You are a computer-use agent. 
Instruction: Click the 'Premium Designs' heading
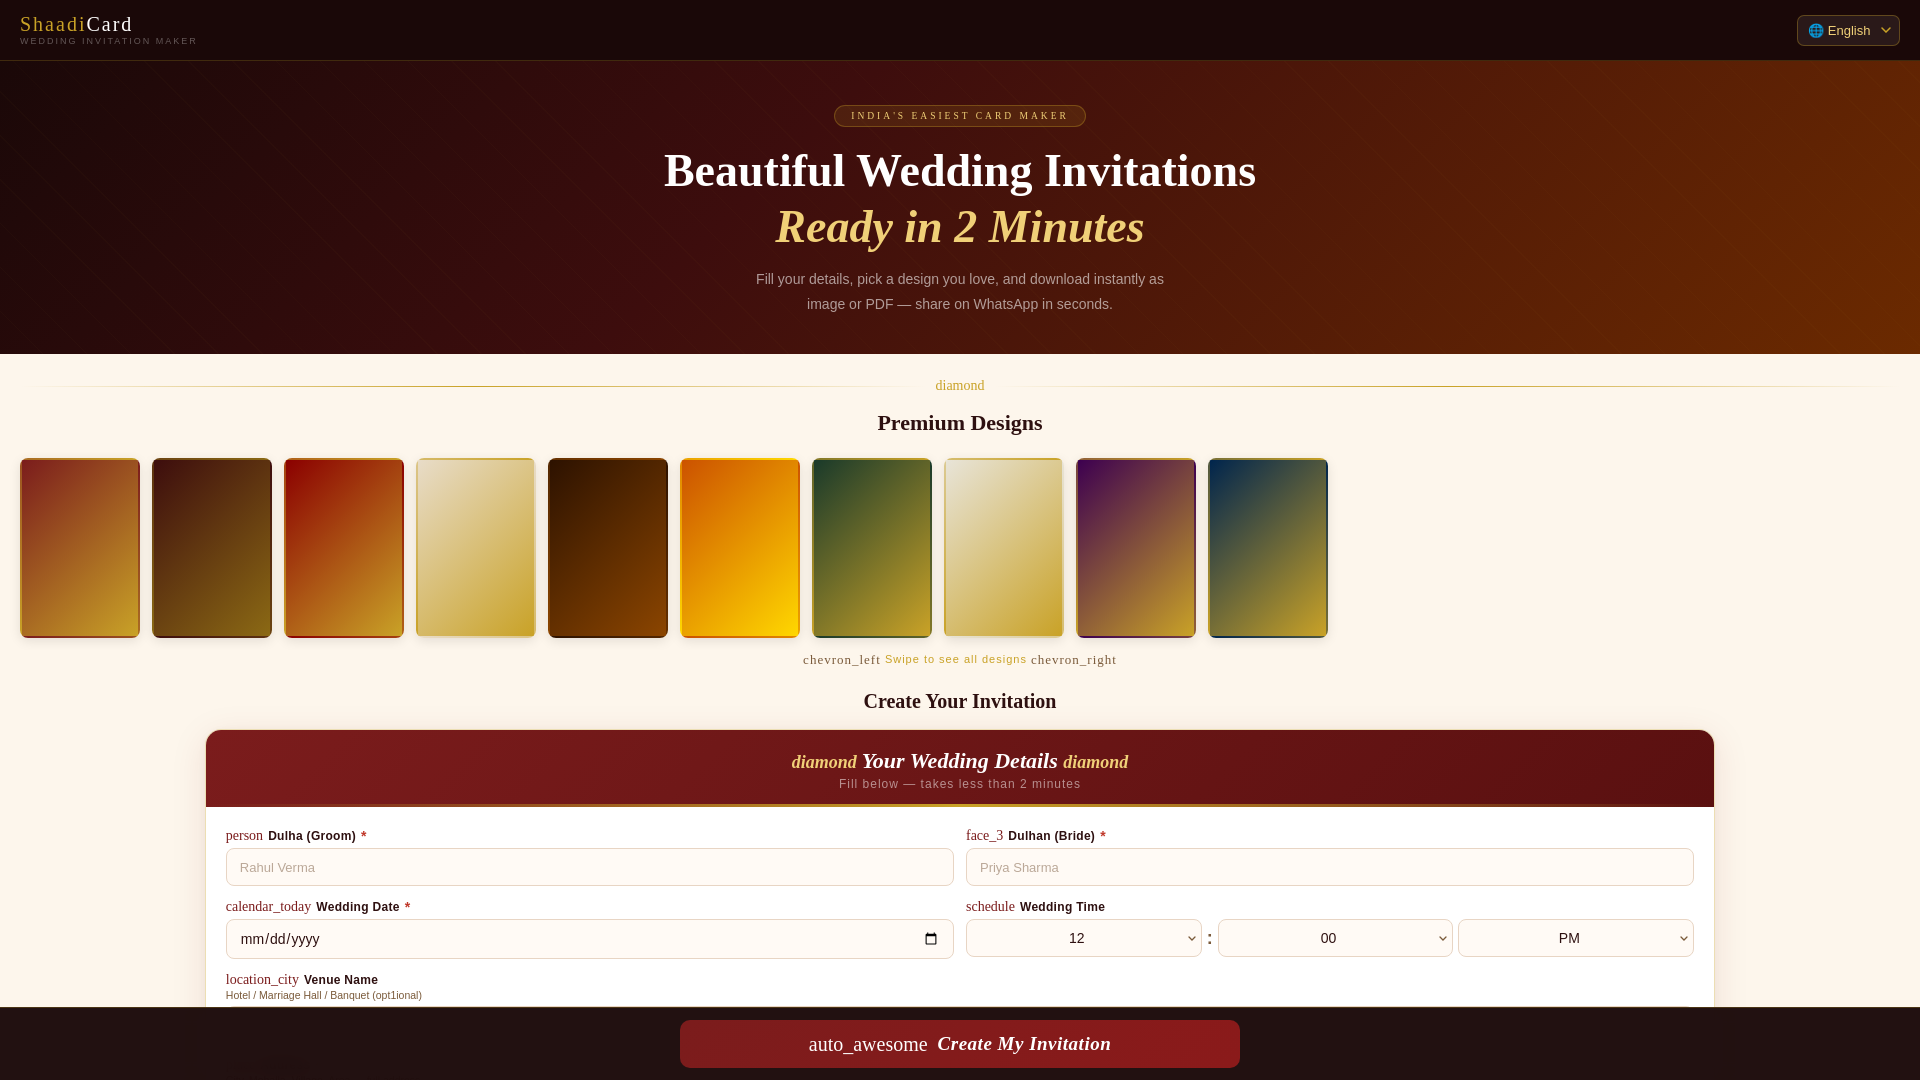[x=960, y=423]
